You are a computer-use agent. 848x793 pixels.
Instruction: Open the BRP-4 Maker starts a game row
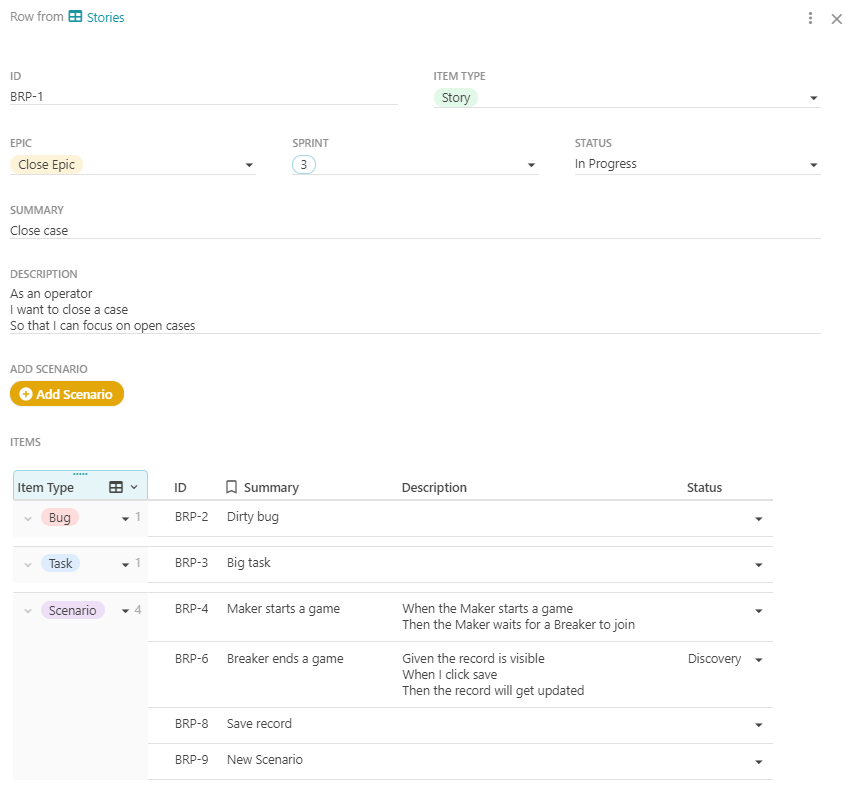coord(283,608)
